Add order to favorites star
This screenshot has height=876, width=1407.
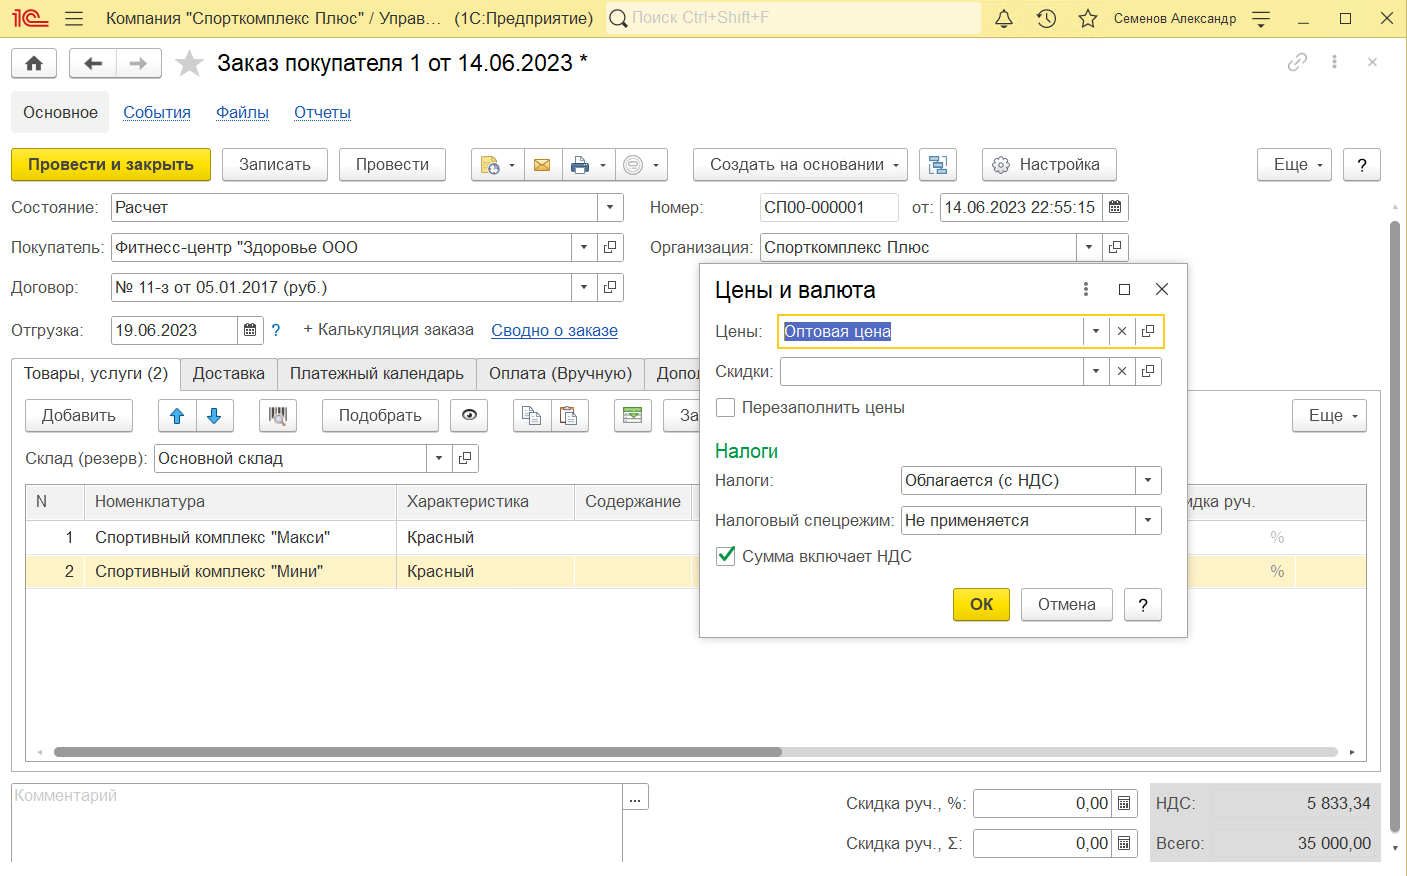(x=189, y=63)
